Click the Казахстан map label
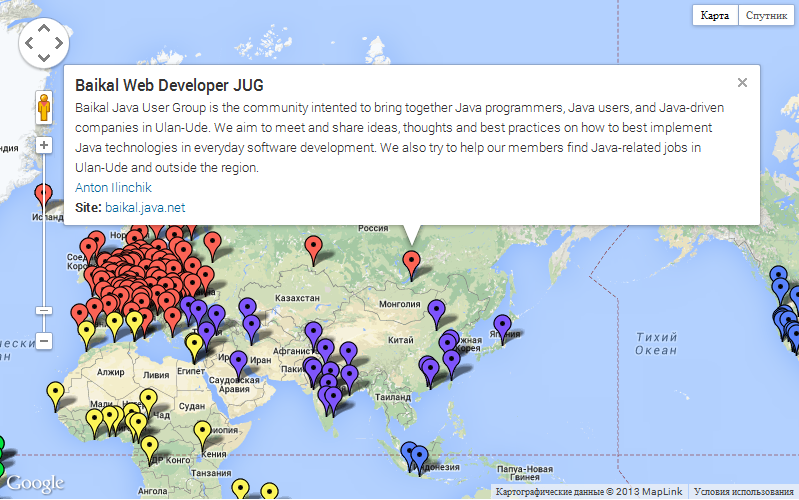This screenshot has width=799, height=500. [298, 298]
